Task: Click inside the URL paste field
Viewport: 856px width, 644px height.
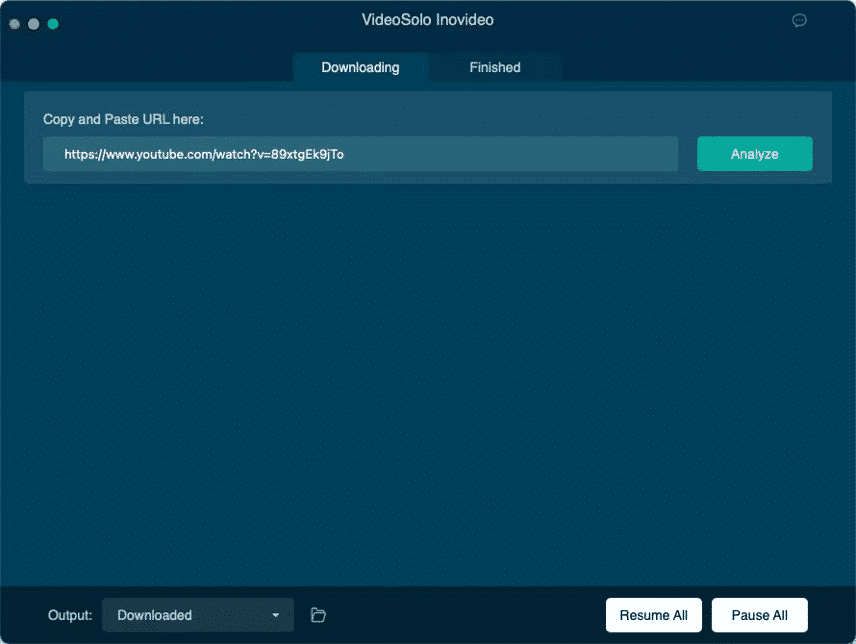Action: 361,154
